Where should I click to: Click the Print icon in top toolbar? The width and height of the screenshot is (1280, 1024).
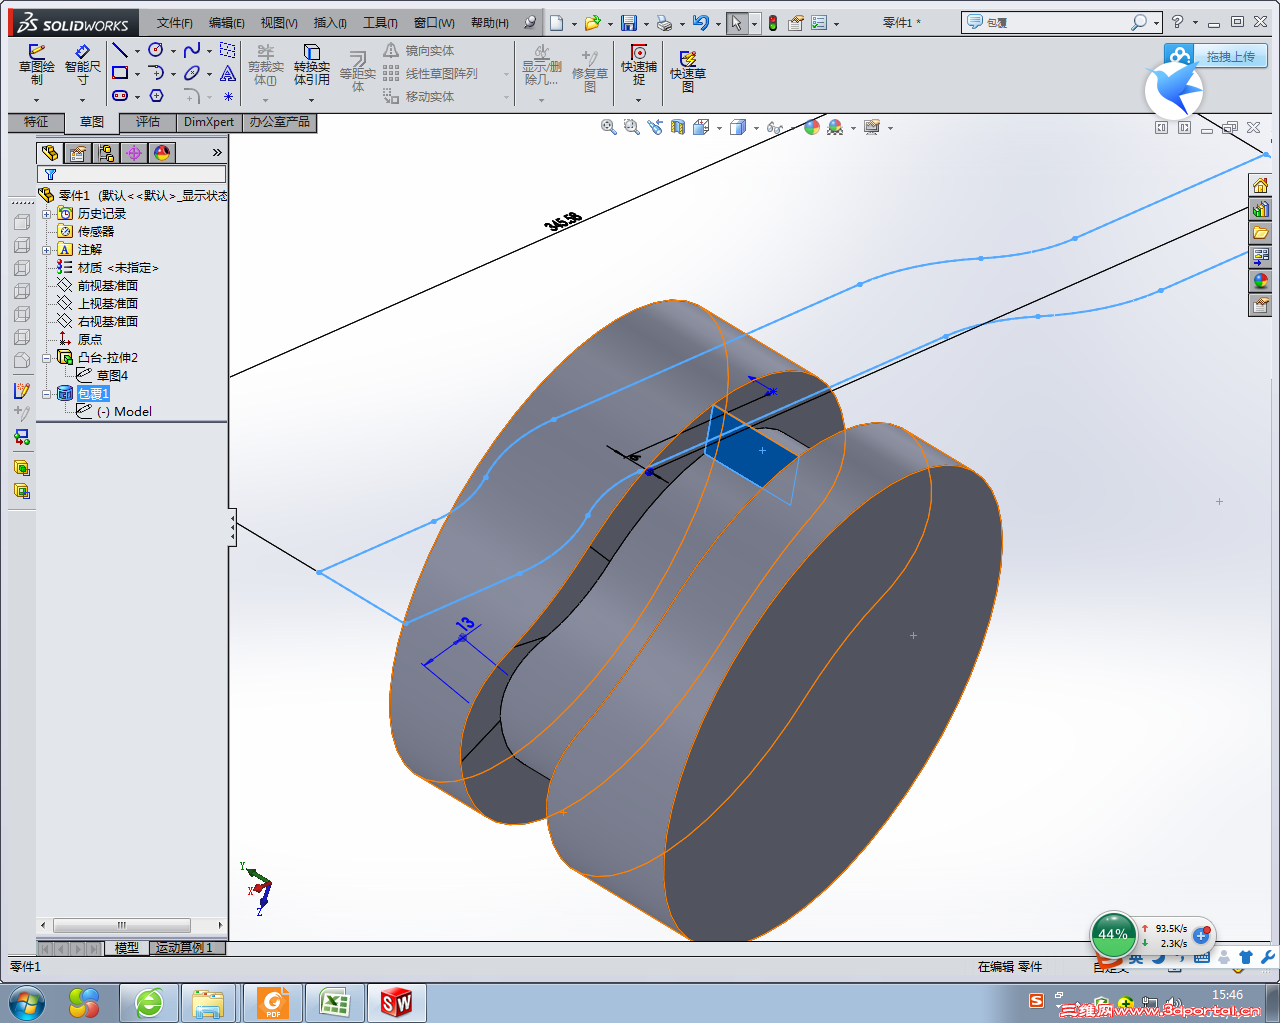click(664, 23)
